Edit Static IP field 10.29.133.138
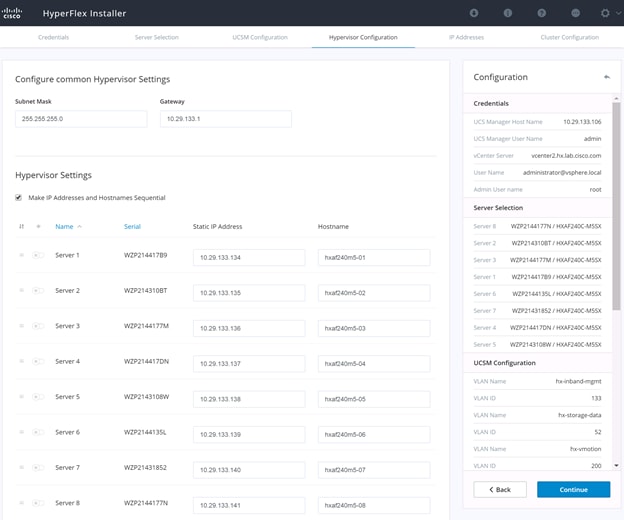 pos(249,399)
